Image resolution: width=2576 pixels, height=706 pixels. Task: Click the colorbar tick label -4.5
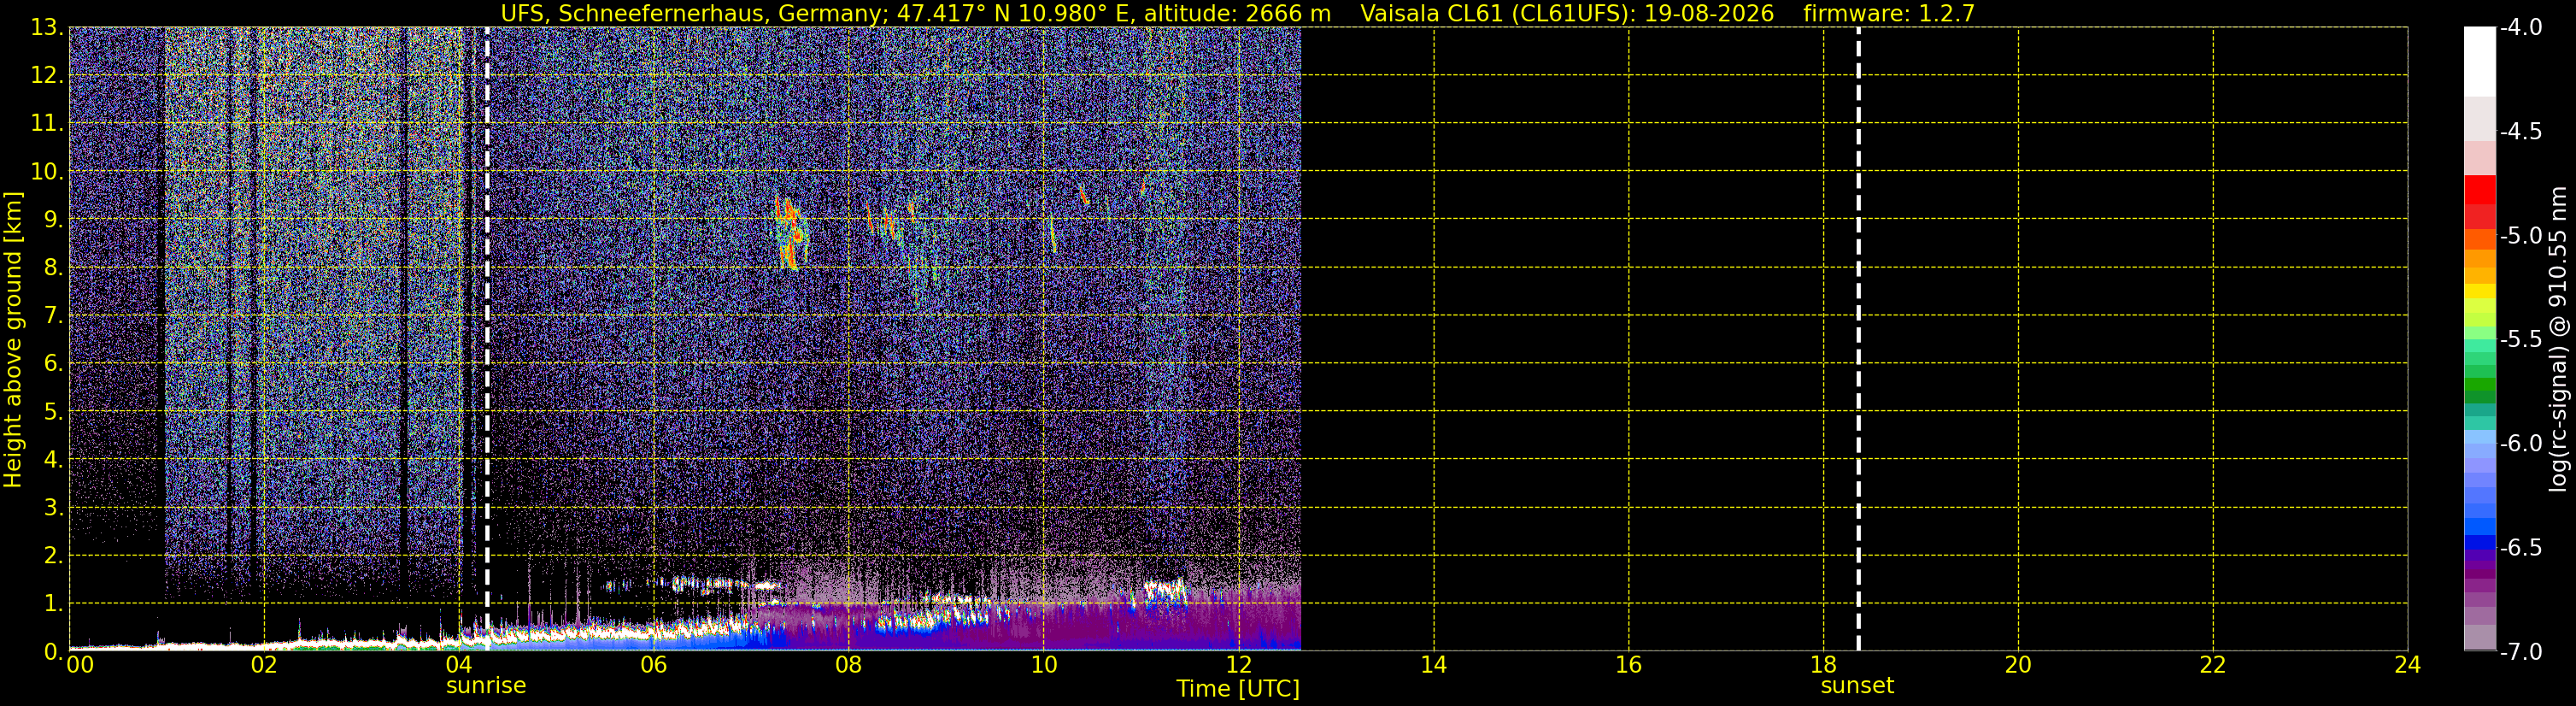[x=2520, y=132]
